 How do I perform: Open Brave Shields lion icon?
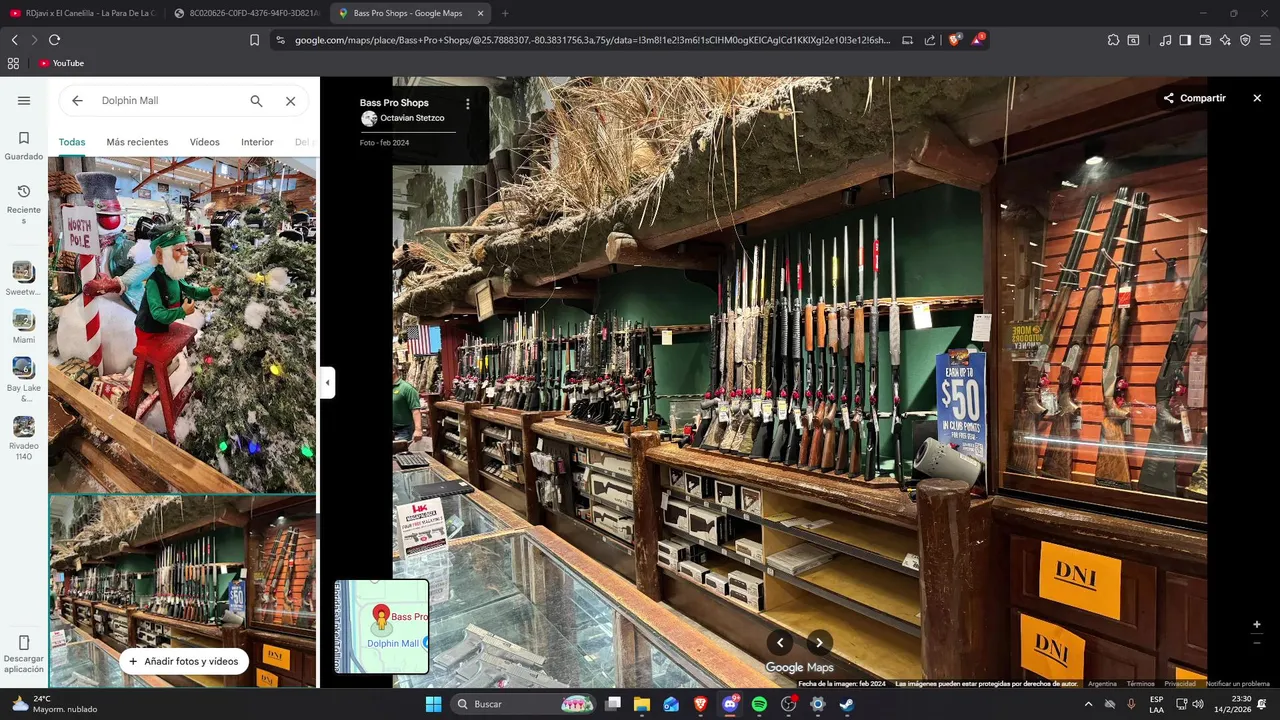point(954,40)
